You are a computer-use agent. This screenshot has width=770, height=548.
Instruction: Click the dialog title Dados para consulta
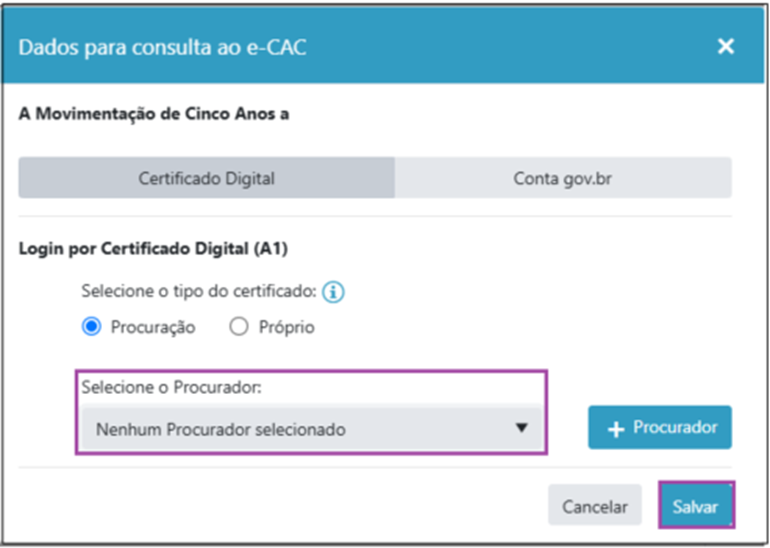click(x=162, y=47)
